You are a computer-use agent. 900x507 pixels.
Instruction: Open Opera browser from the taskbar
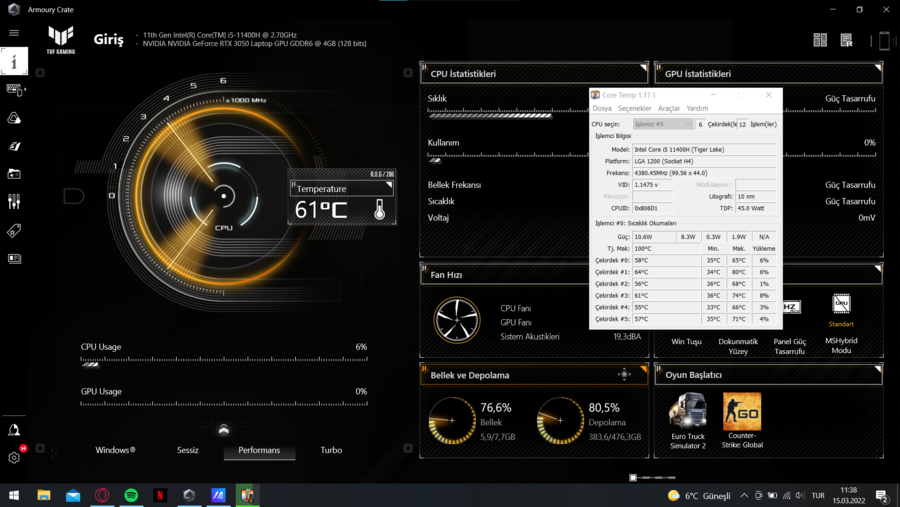102,495
